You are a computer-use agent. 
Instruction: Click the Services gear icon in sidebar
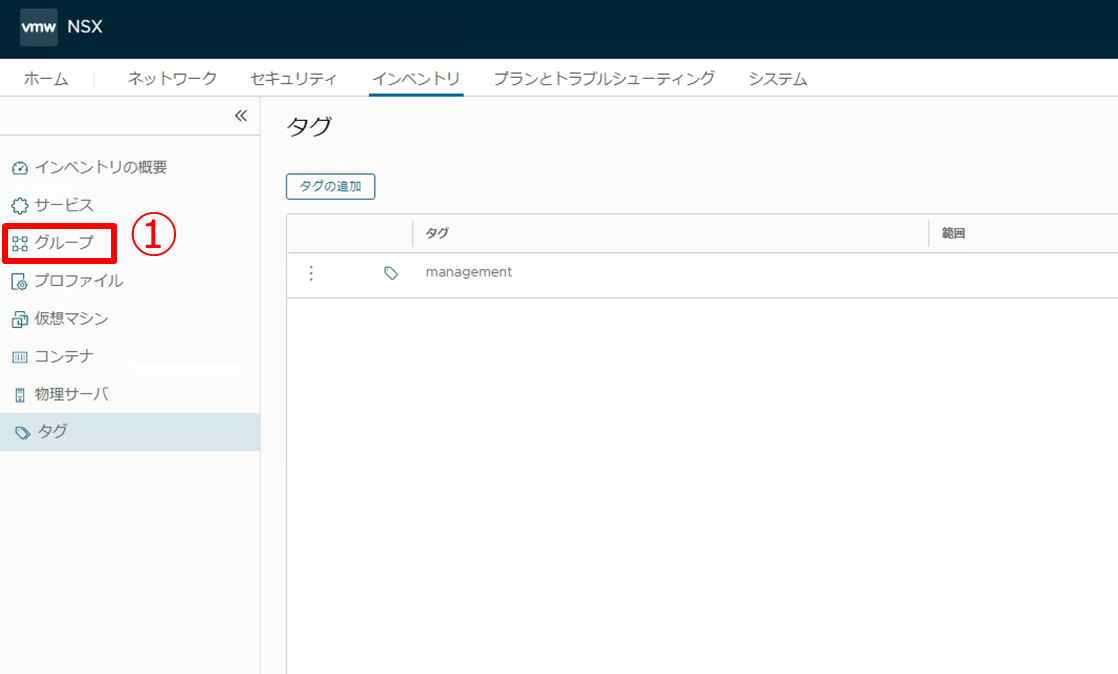coord(20,206)
